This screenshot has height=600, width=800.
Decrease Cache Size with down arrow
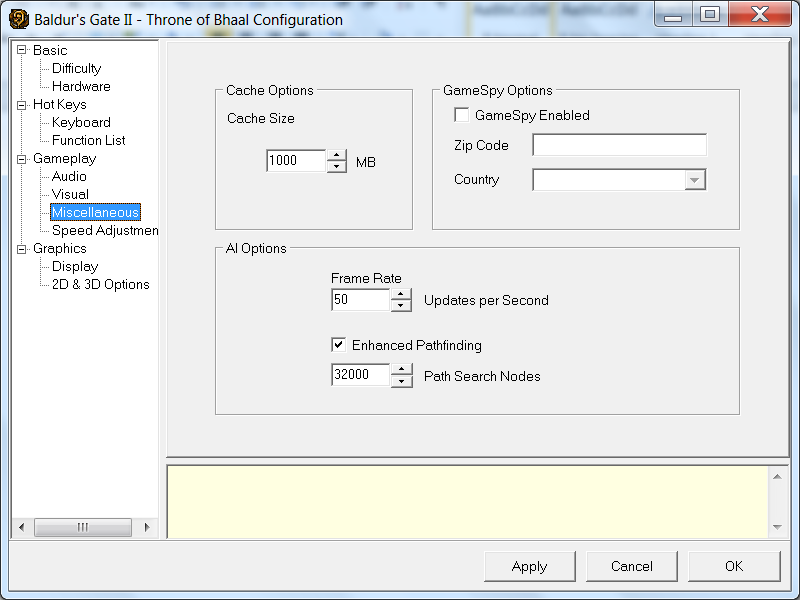[x=337, y=166]
